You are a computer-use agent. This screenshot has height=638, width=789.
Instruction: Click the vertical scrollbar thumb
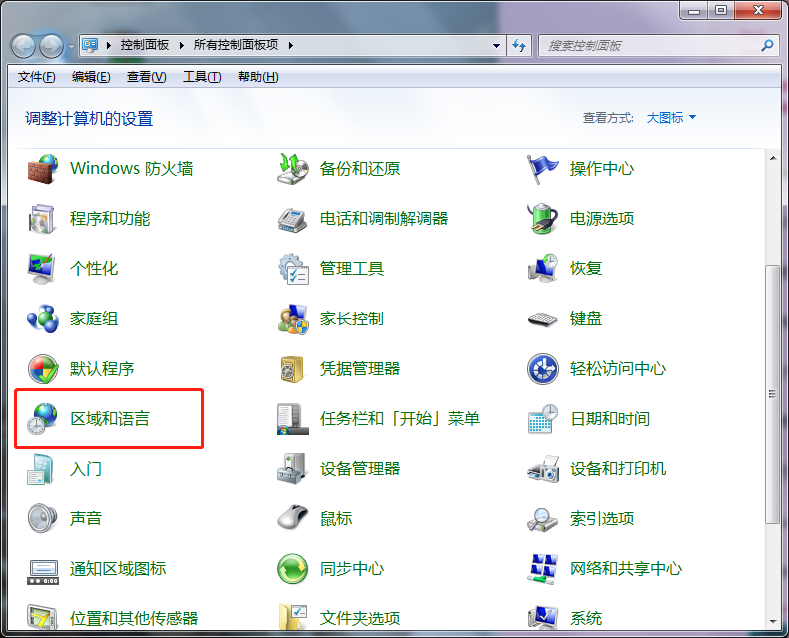[772, 394]
